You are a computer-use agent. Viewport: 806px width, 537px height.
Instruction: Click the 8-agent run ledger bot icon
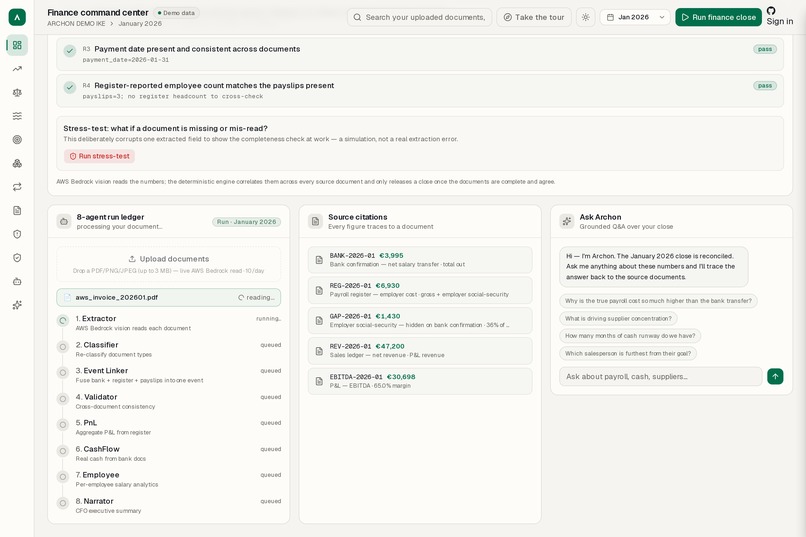(64, 221)
